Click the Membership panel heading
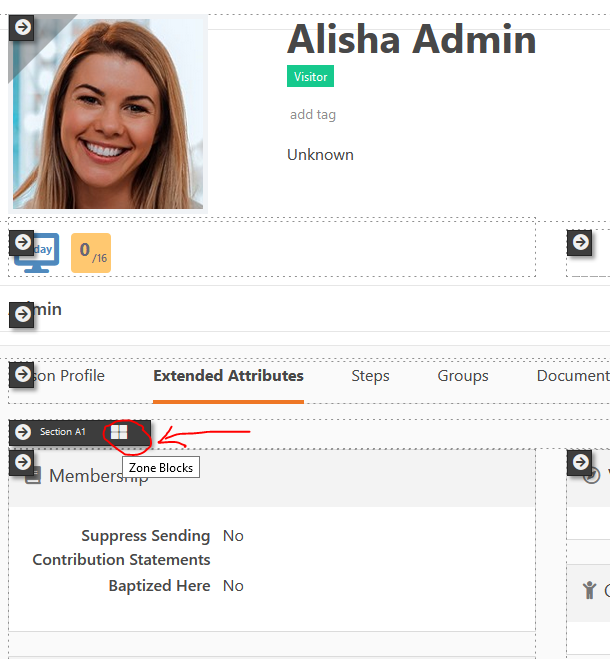The image size is (610, 659). (99, 476)
